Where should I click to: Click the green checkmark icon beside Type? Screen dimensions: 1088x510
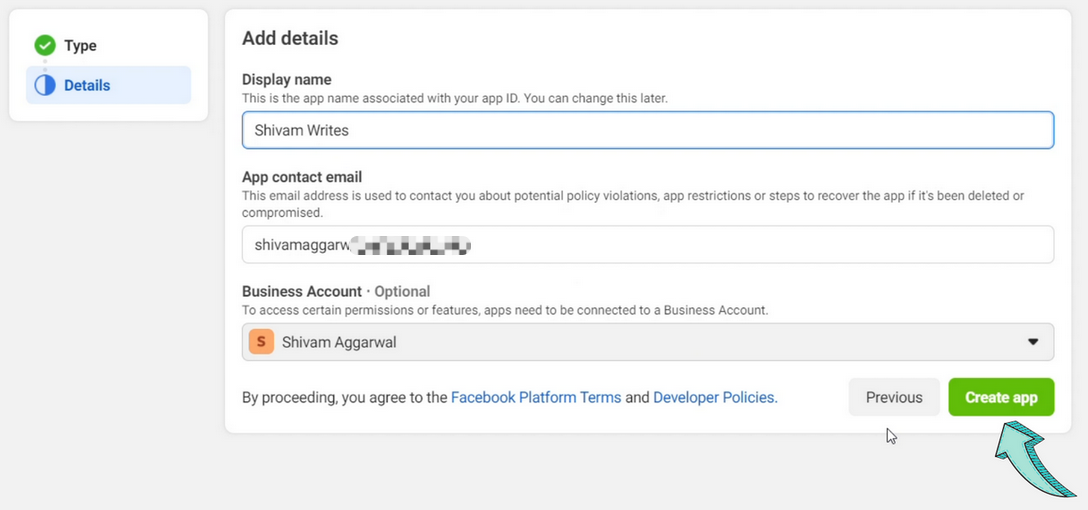tap(45, 45)
